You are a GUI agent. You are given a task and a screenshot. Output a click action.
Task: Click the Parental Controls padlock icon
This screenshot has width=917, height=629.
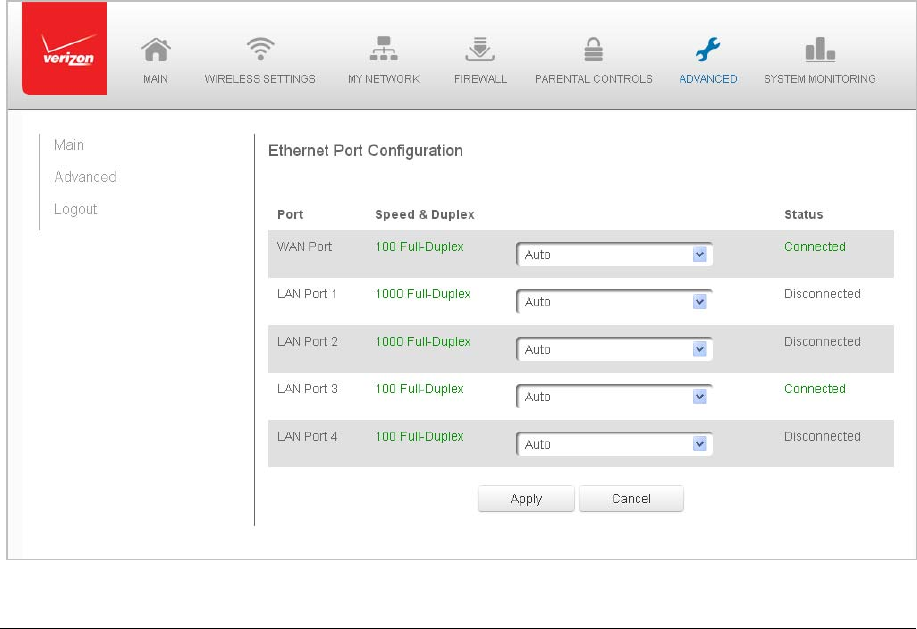coord(594,49)
